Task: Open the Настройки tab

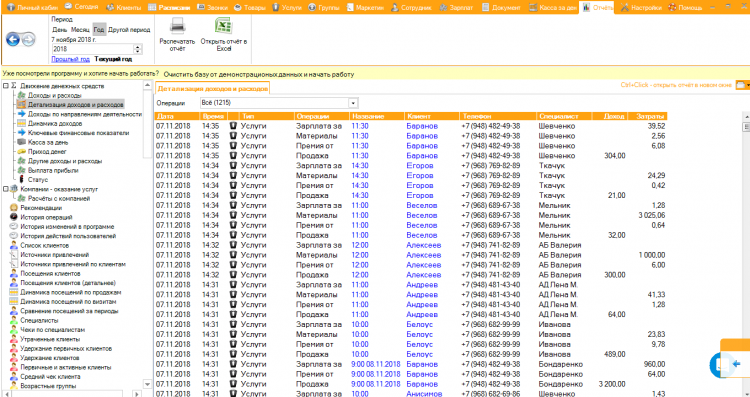Action: pyautogui.click(x=641, y=7)
